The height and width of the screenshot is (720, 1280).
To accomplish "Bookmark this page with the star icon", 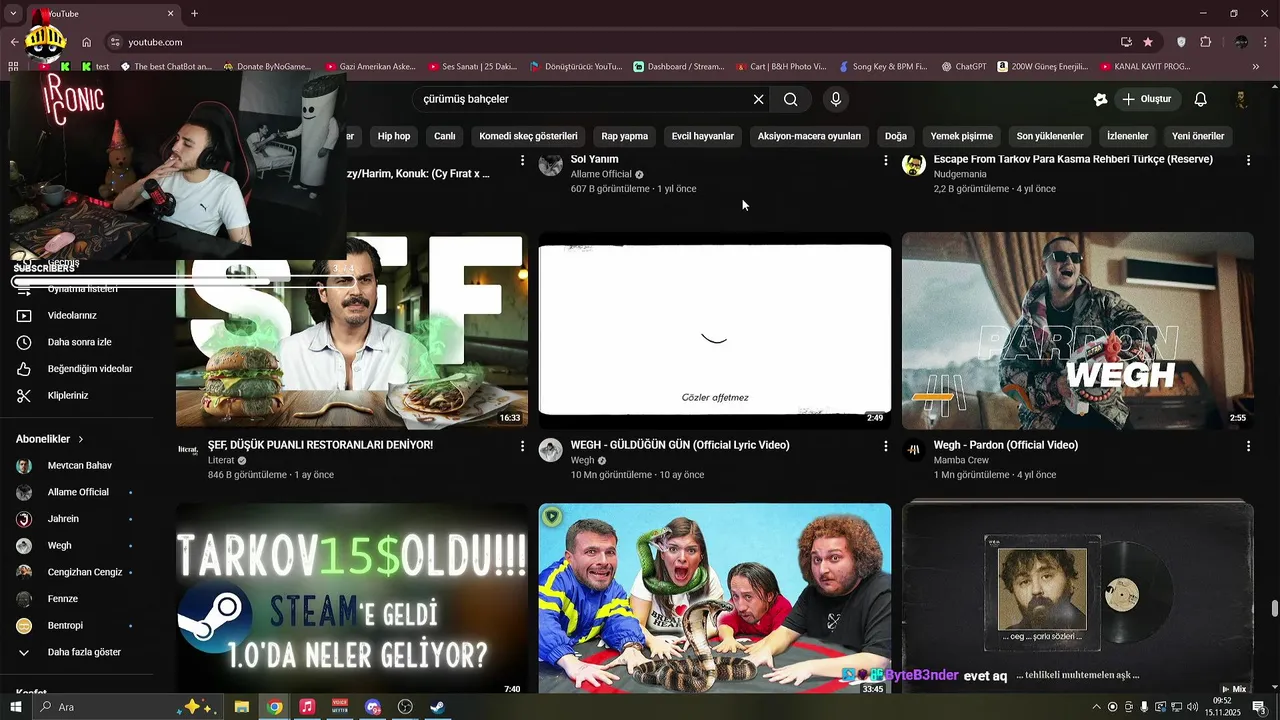I will coord(1148,42).
